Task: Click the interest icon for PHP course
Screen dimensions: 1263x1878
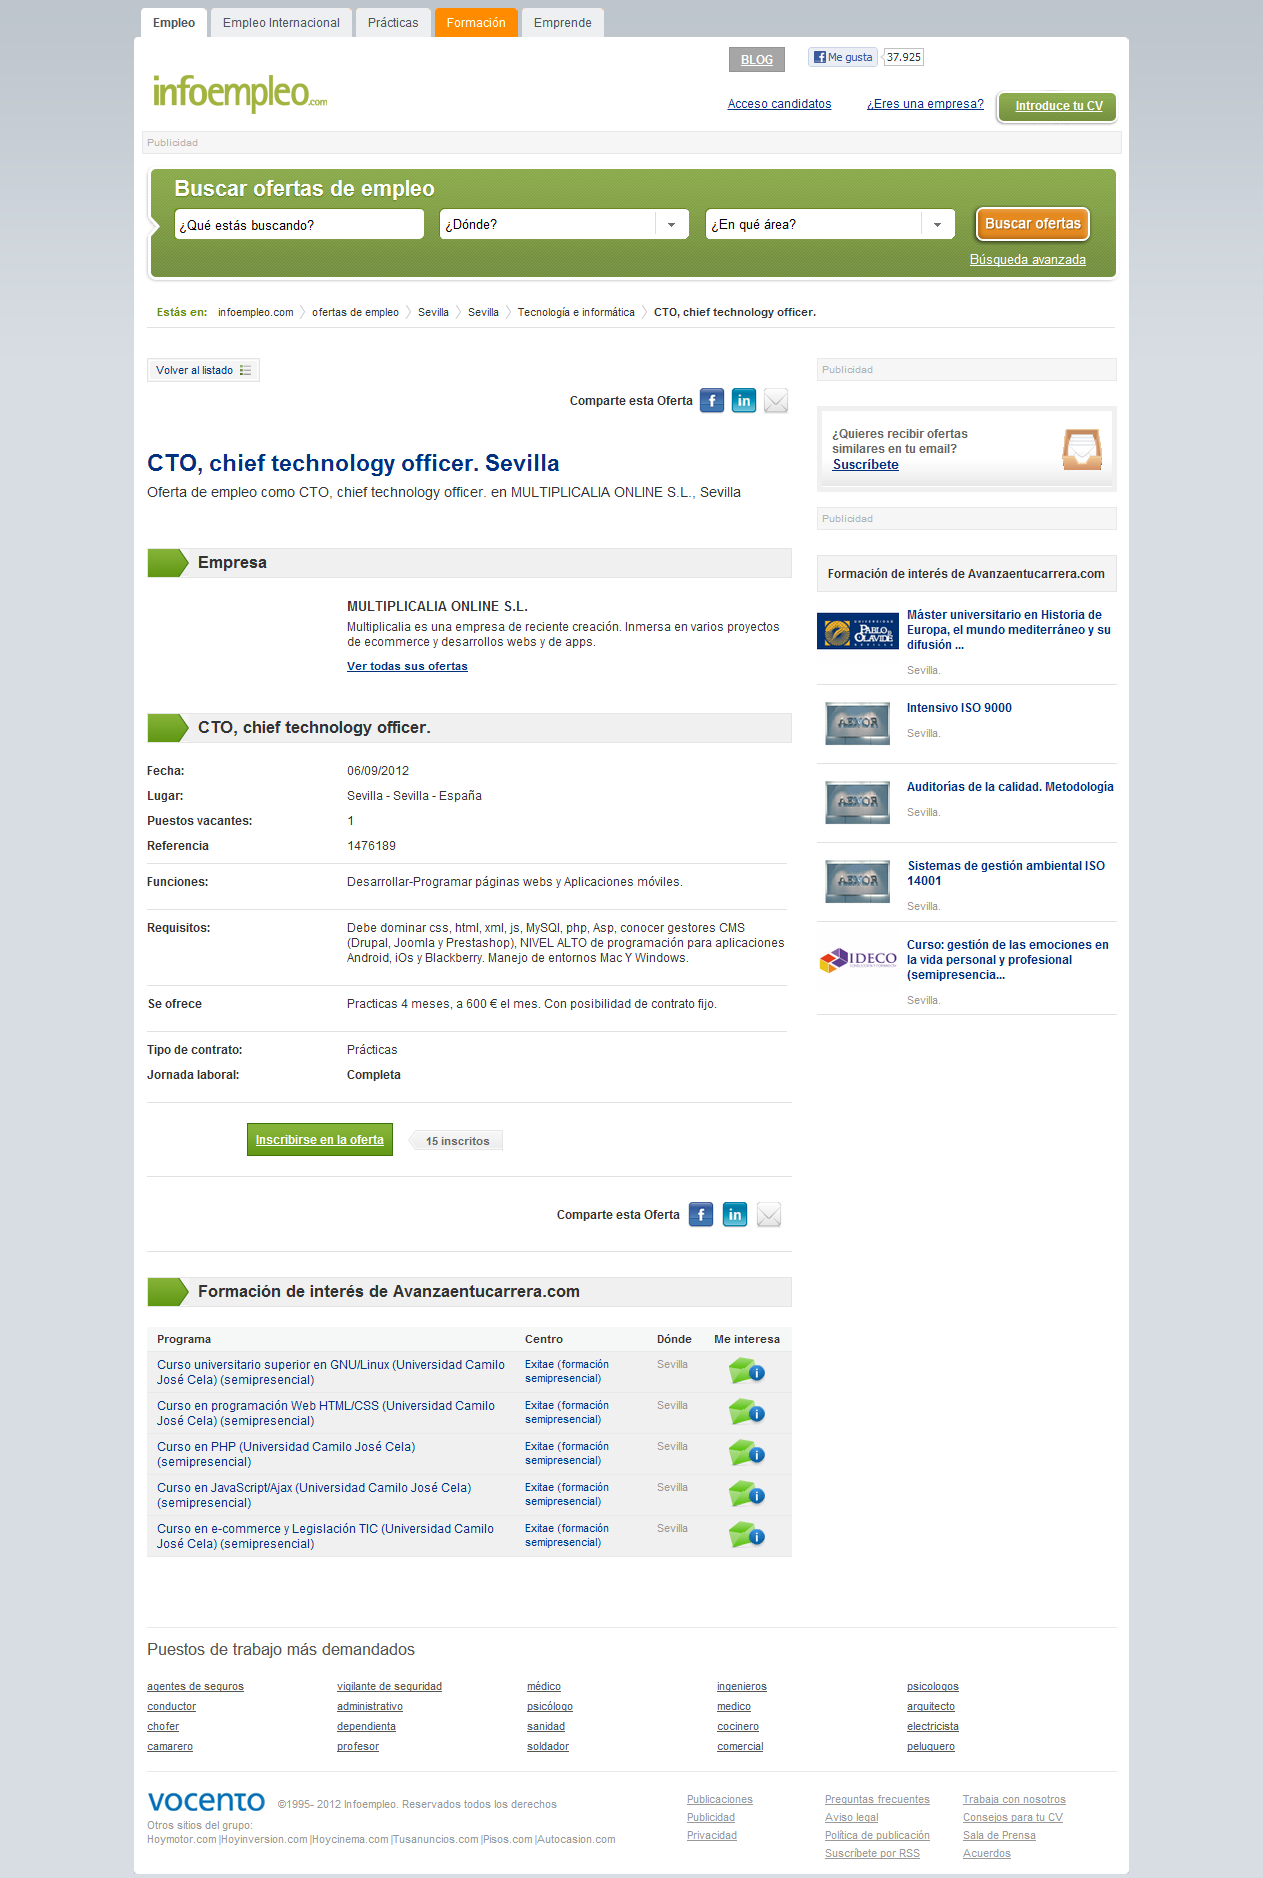Action: click(747, 1453)
